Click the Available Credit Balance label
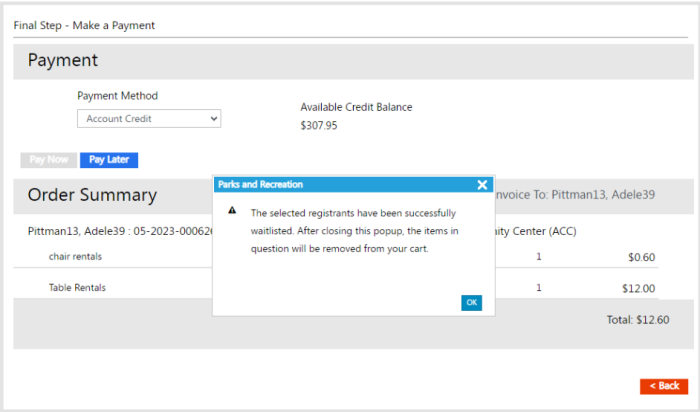Viewport: 700px width, 412px height. point(356,107)
